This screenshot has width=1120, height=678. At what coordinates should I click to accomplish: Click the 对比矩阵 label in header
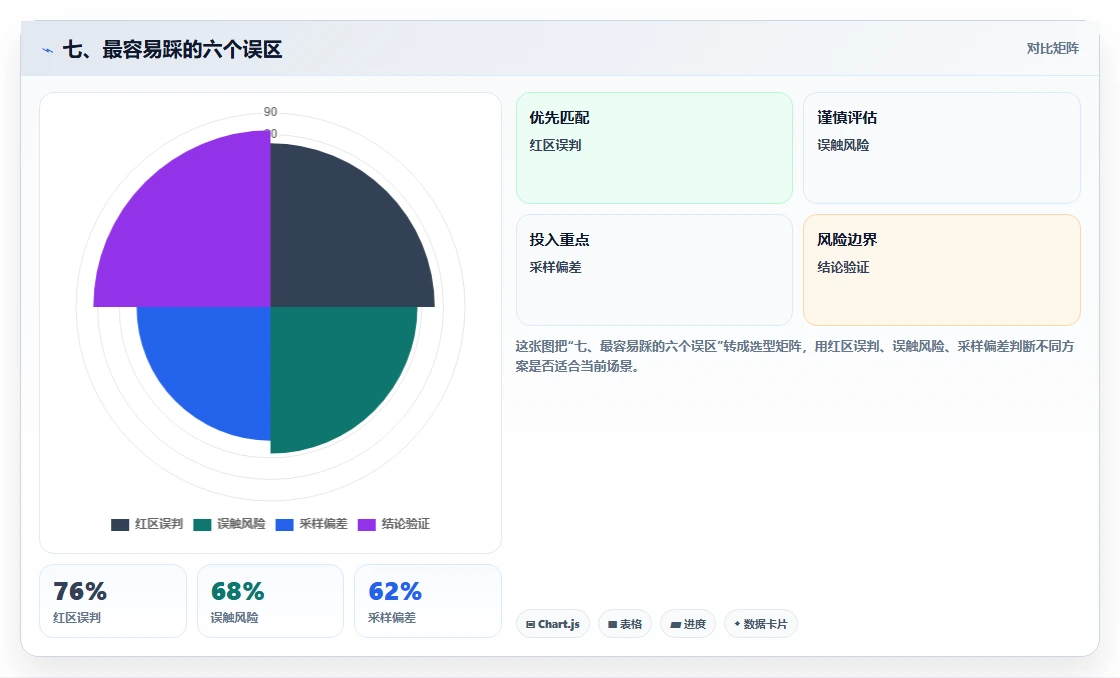(1052, 49)
